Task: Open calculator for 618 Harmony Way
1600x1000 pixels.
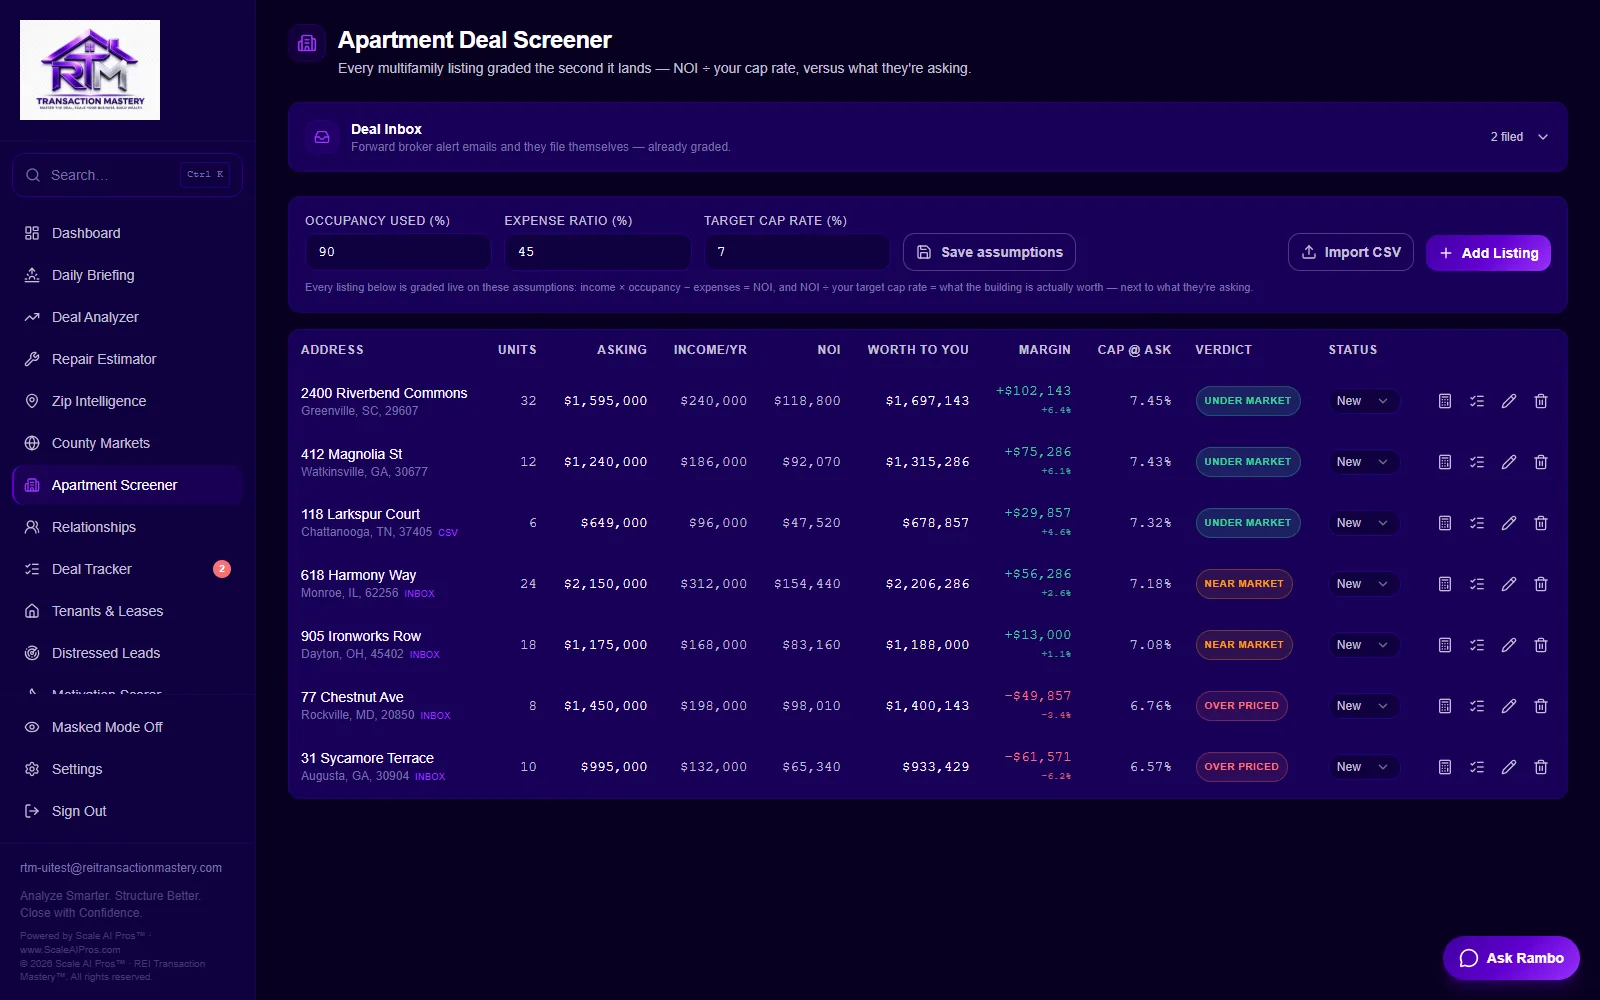Action: tap(1445, 584)
